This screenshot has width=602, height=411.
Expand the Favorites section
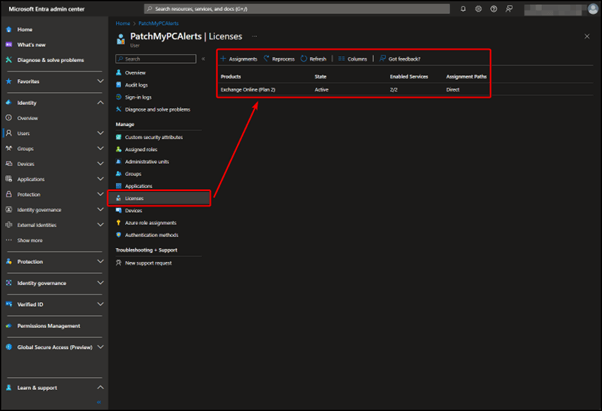(x=100, y=81)
